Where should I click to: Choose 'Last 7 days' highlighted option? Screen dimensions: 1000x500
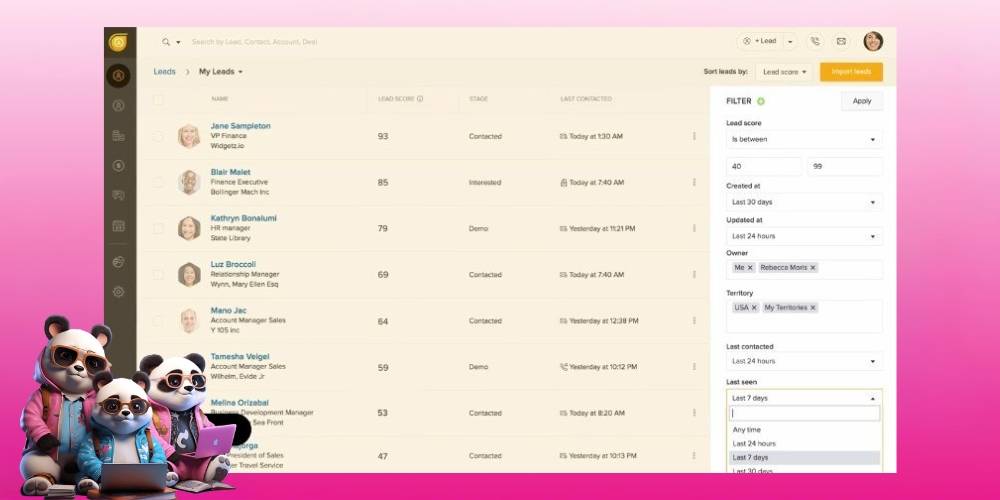804,458
